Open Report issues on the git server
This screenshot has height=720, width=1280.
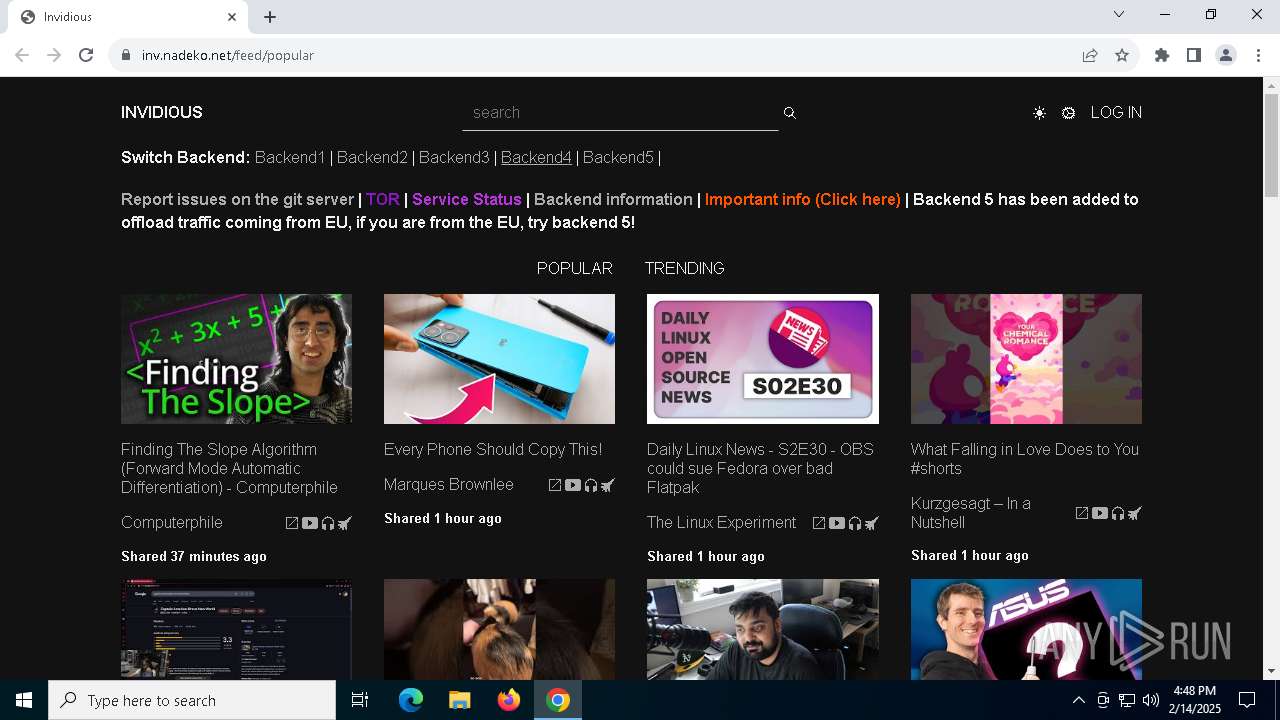point(238,199)
